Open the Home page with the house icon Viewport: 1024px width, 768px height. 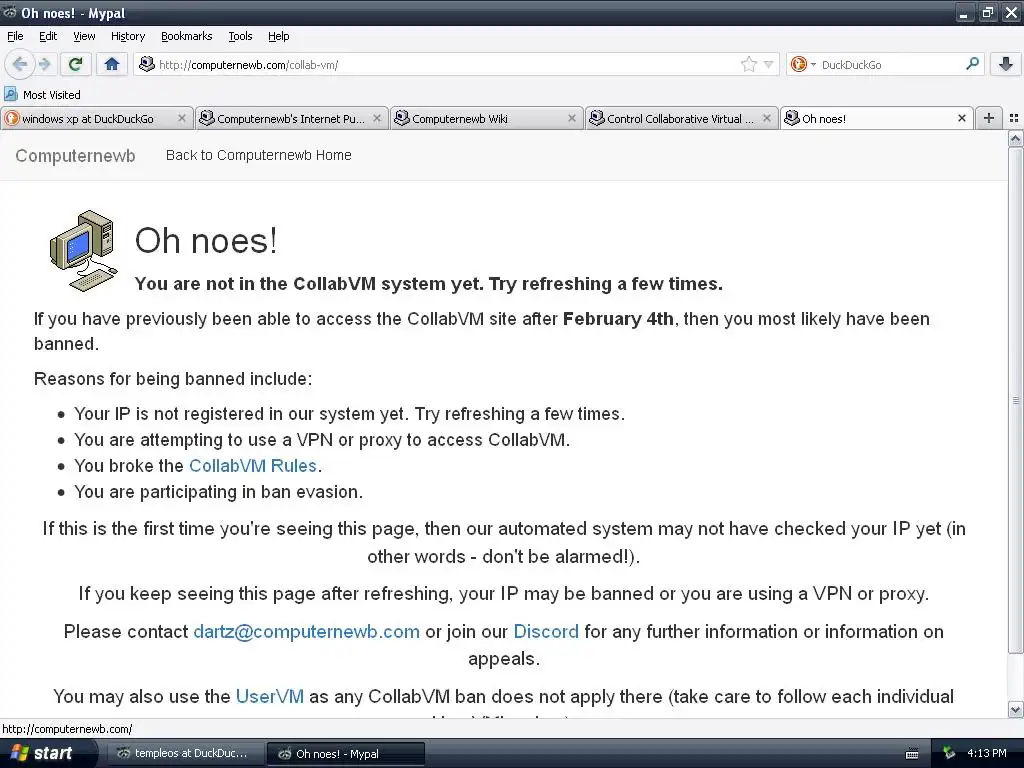coord(112,64)
